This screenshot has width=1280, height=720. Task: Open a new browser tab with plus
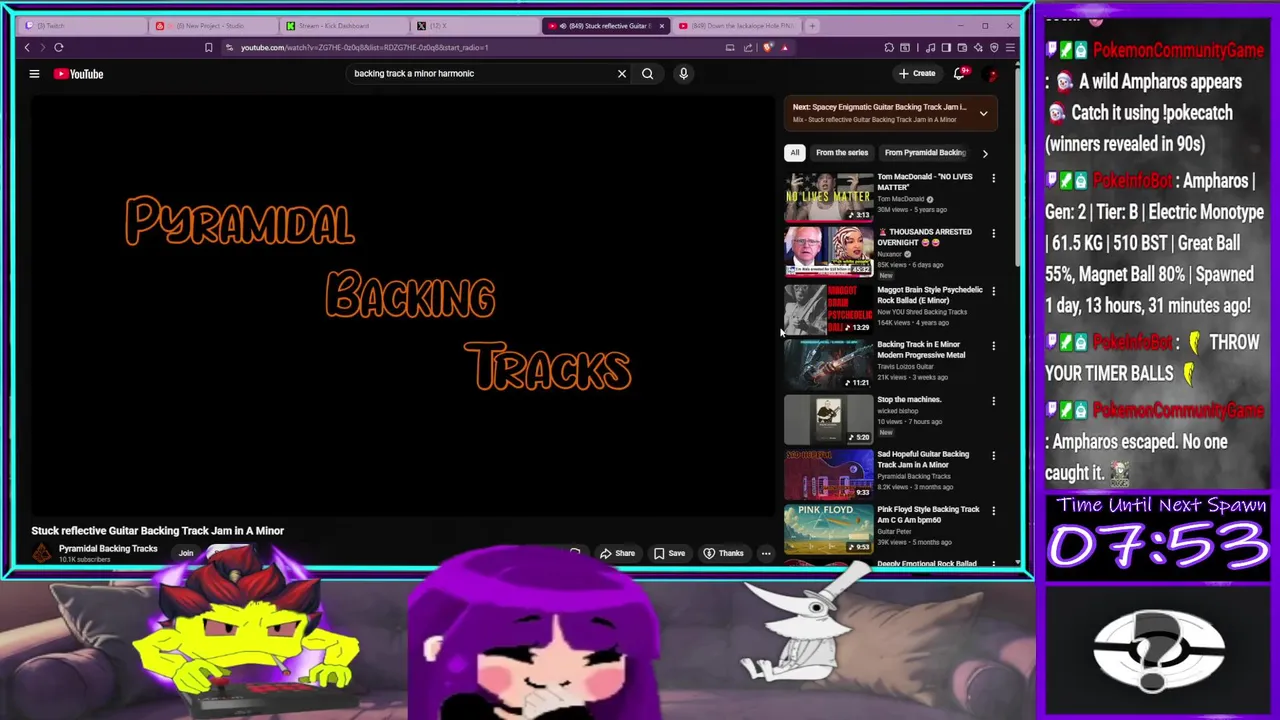[813, 25]
